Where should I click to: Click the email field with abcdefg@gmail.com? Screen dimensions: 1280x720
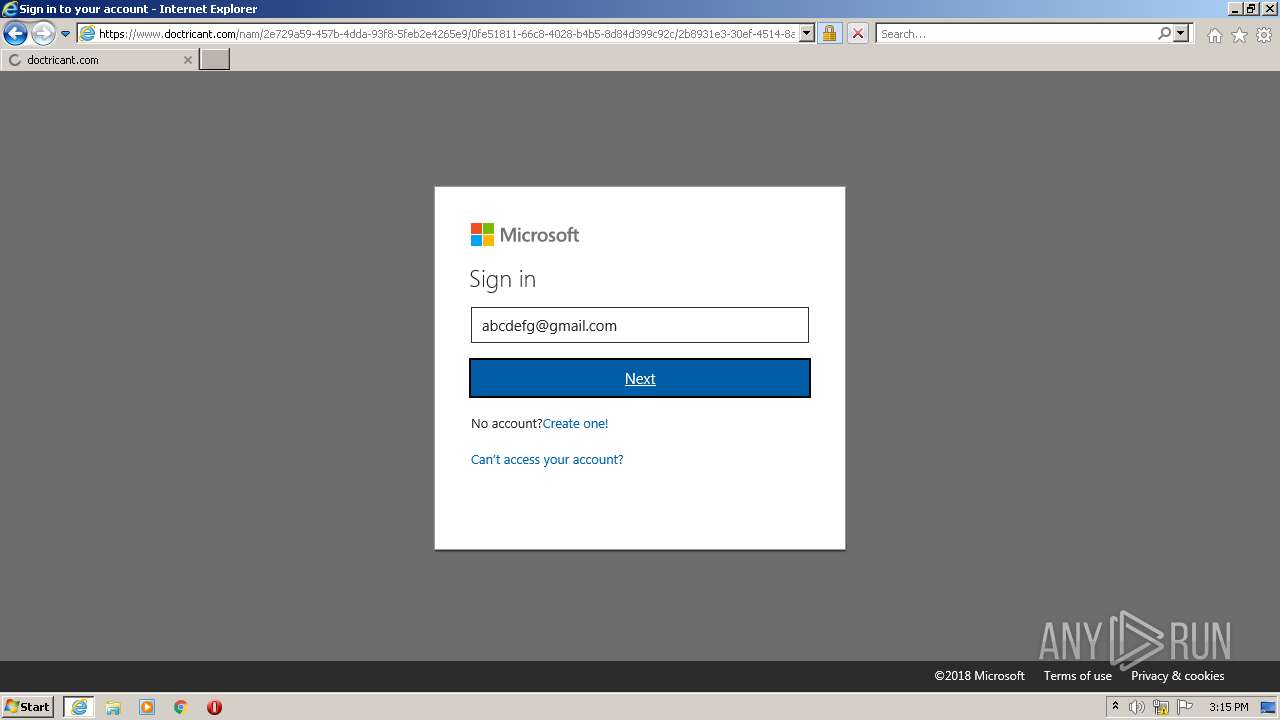coord(640,325)
